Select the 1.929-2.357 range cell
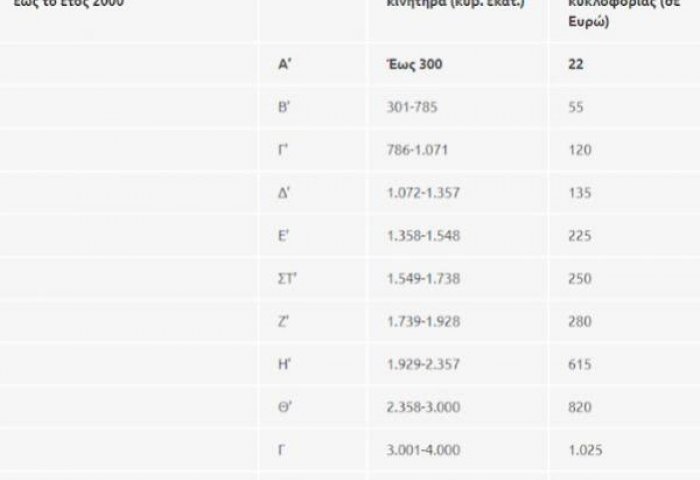Viewport: 700px width, 480px height. (x=423, y=364)
